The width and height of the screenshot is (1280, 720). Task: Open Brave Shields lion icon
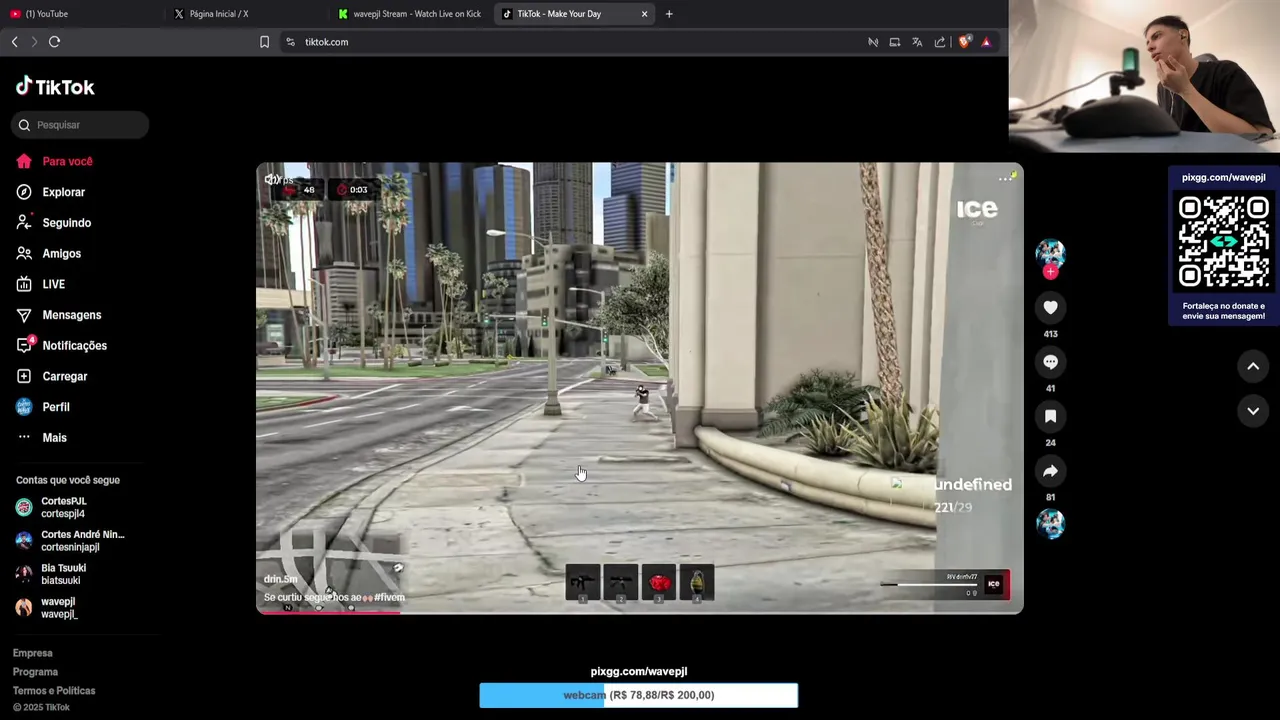(964, 42)
